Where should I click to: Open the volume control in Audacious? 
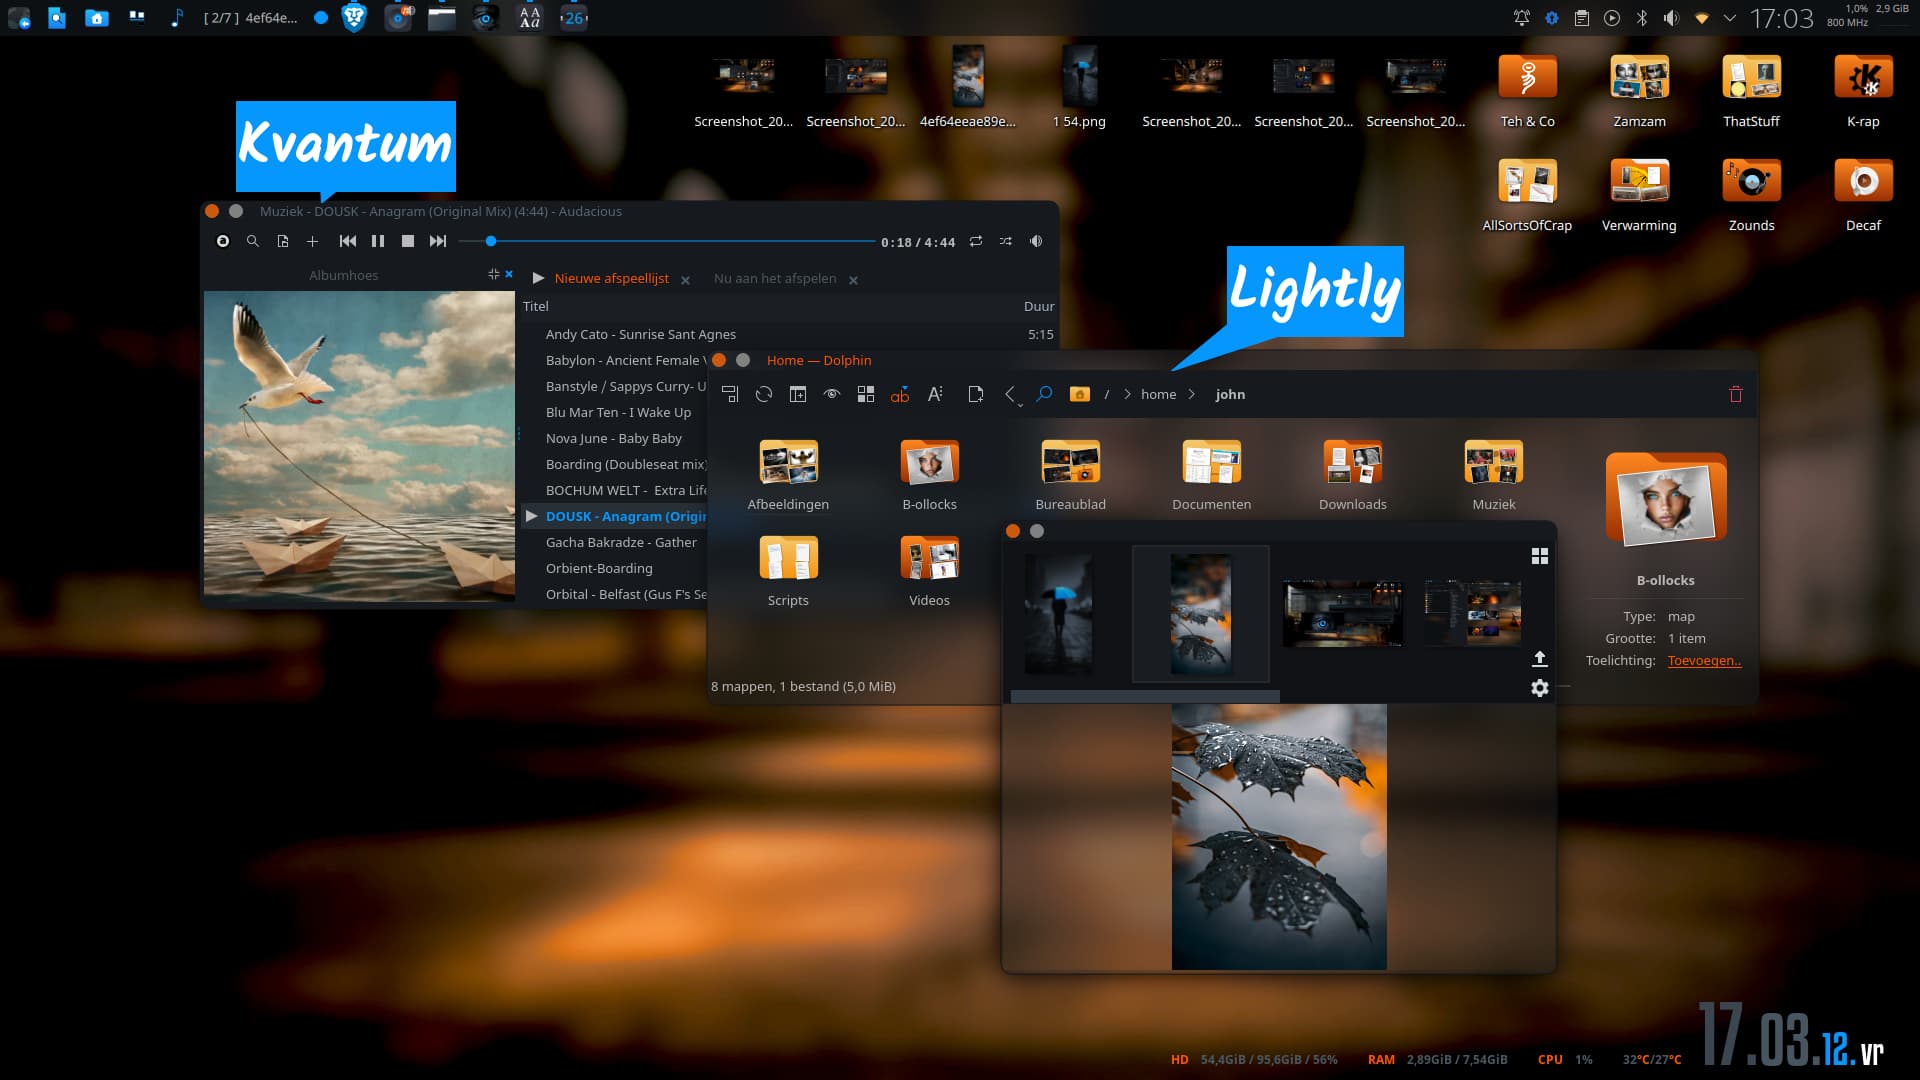click(x=1036, y=241)
